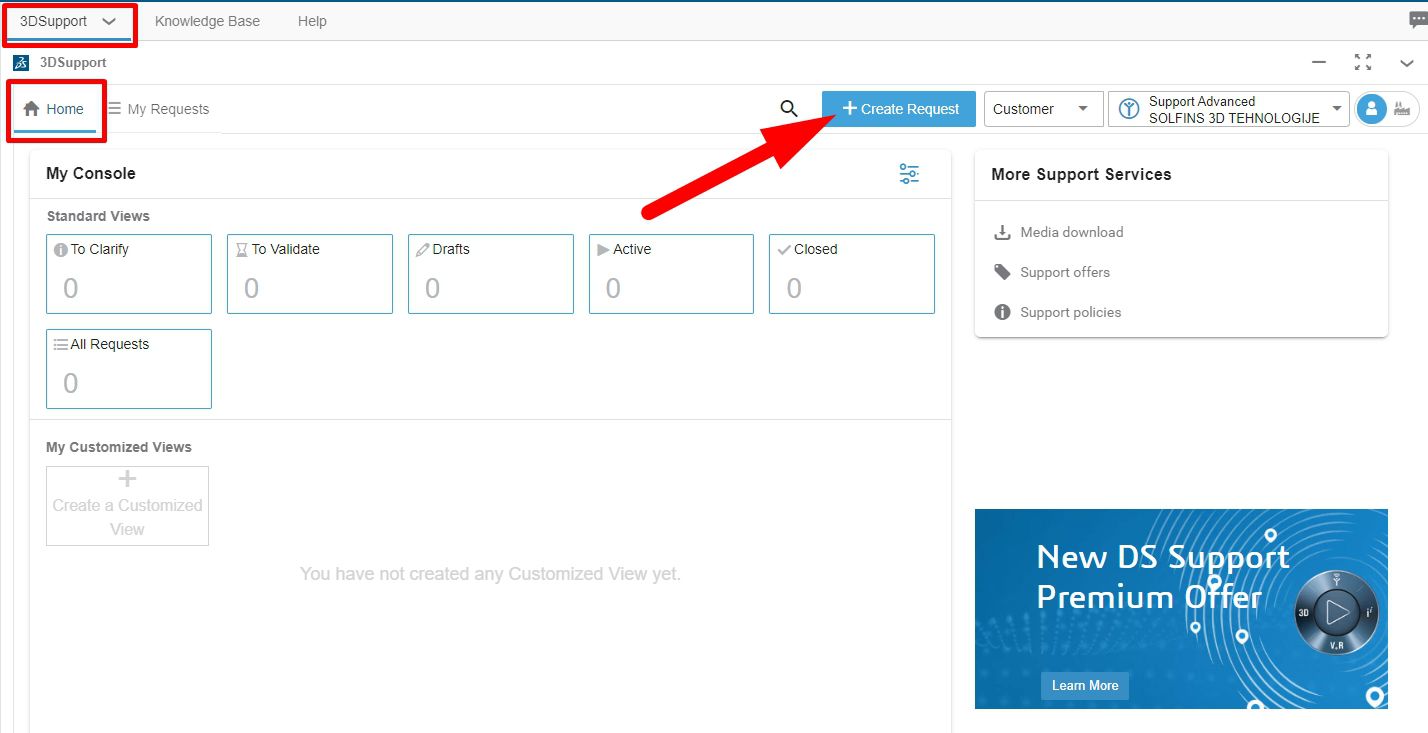Click the My Console settings sliders icon
Screen dimensions: 1428x733
(908, 173)
